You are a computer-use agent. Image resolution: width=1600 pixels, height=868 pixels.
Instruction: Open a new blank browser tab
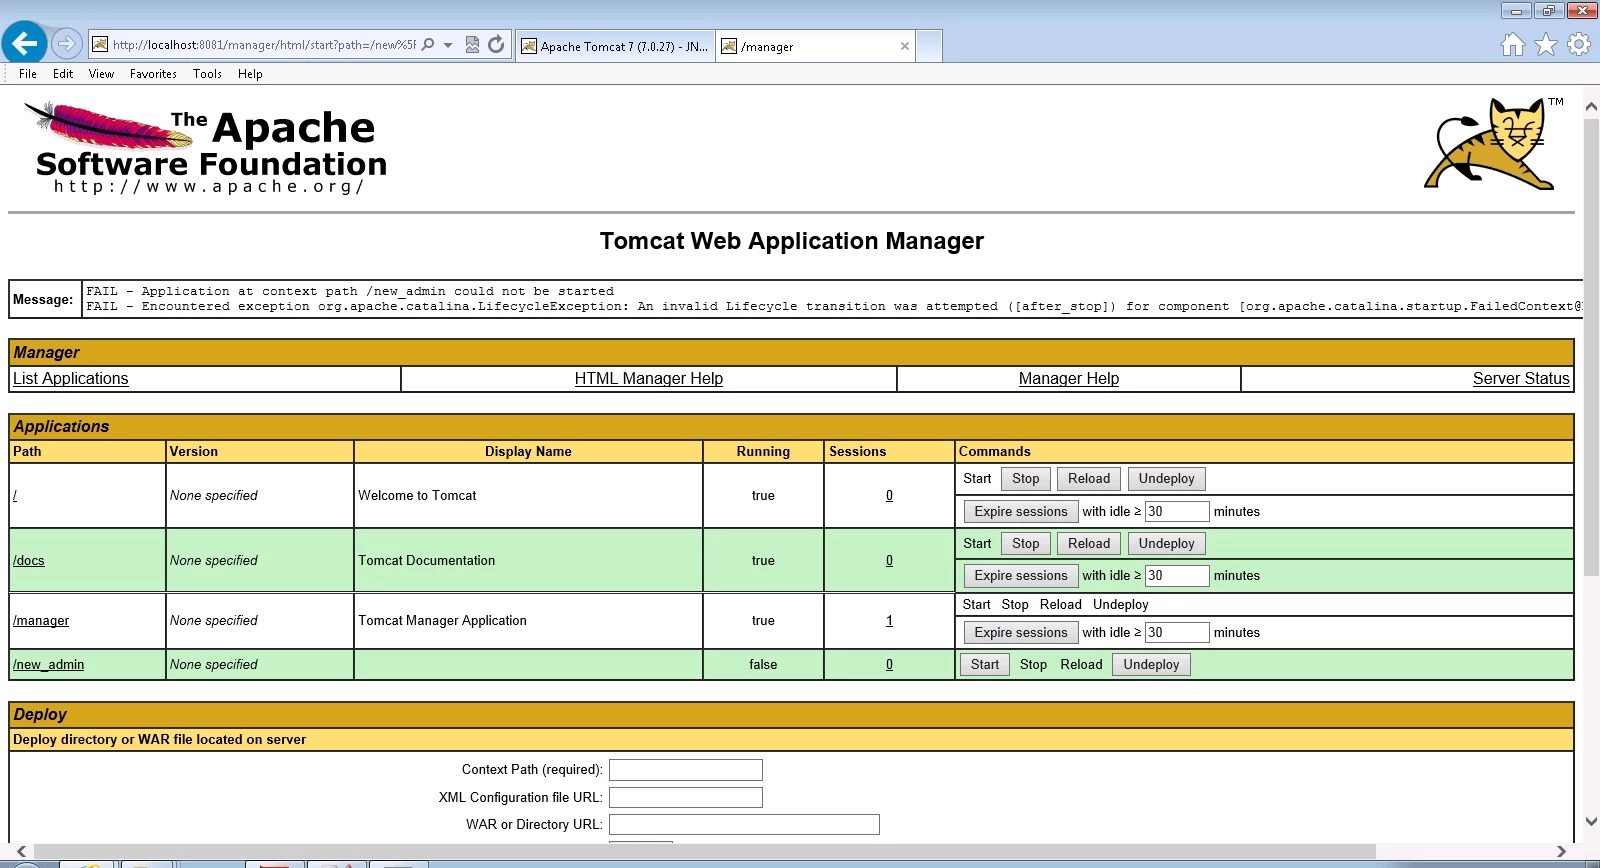coord(929,46)
